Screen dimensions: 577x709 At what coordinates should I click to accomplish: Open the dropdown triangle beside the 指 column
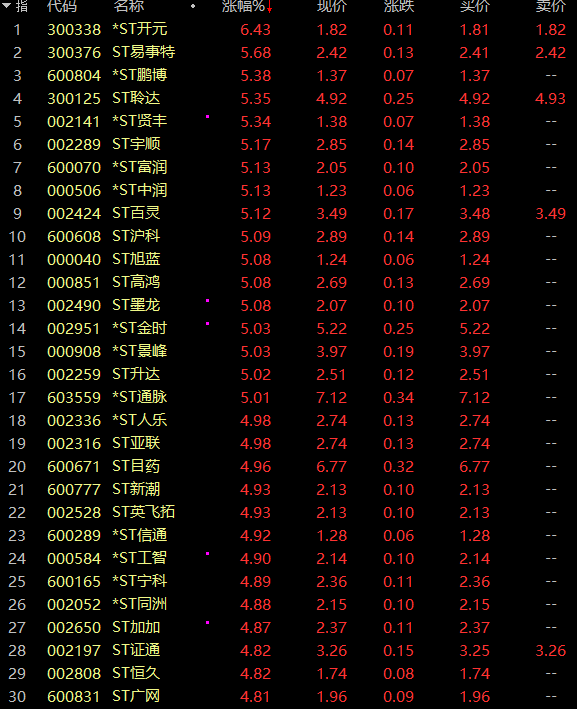(x=6, y=5)
